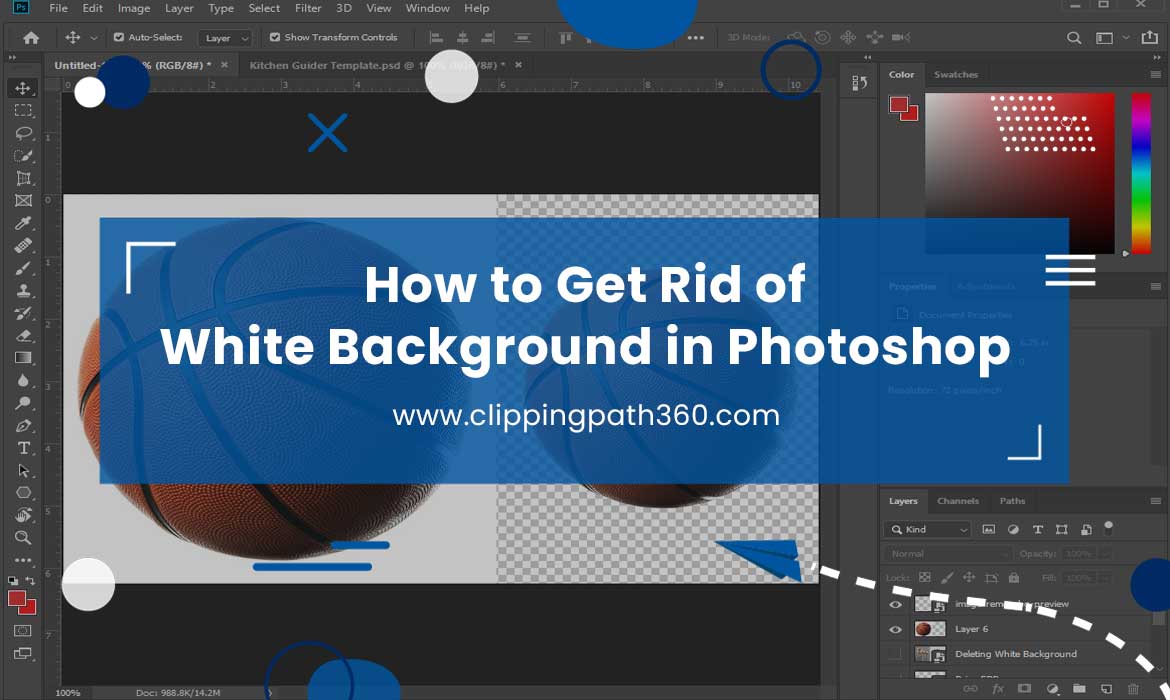The width and height of the screenshot is (1170, 700).
Task: Click the new adjustment layer icon
Action: coord(1052,689)
